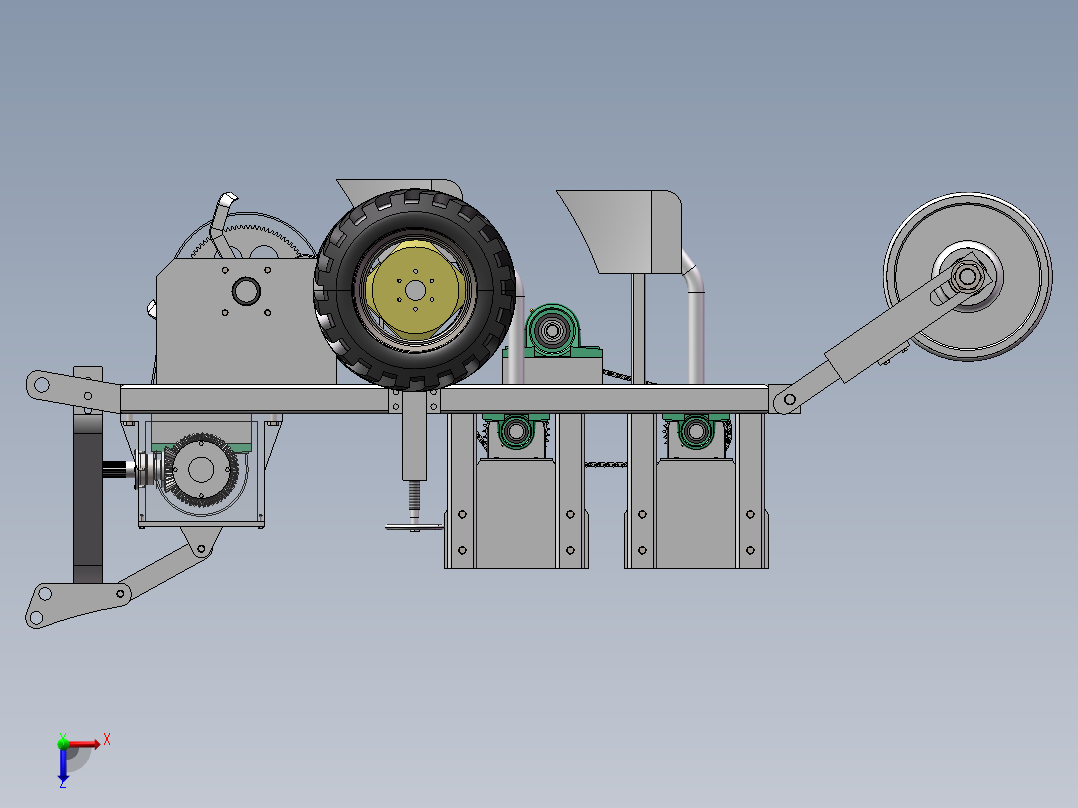Select the large press wheel disc at right
This screenshot has height=808, width=1078.
(968, 276)
